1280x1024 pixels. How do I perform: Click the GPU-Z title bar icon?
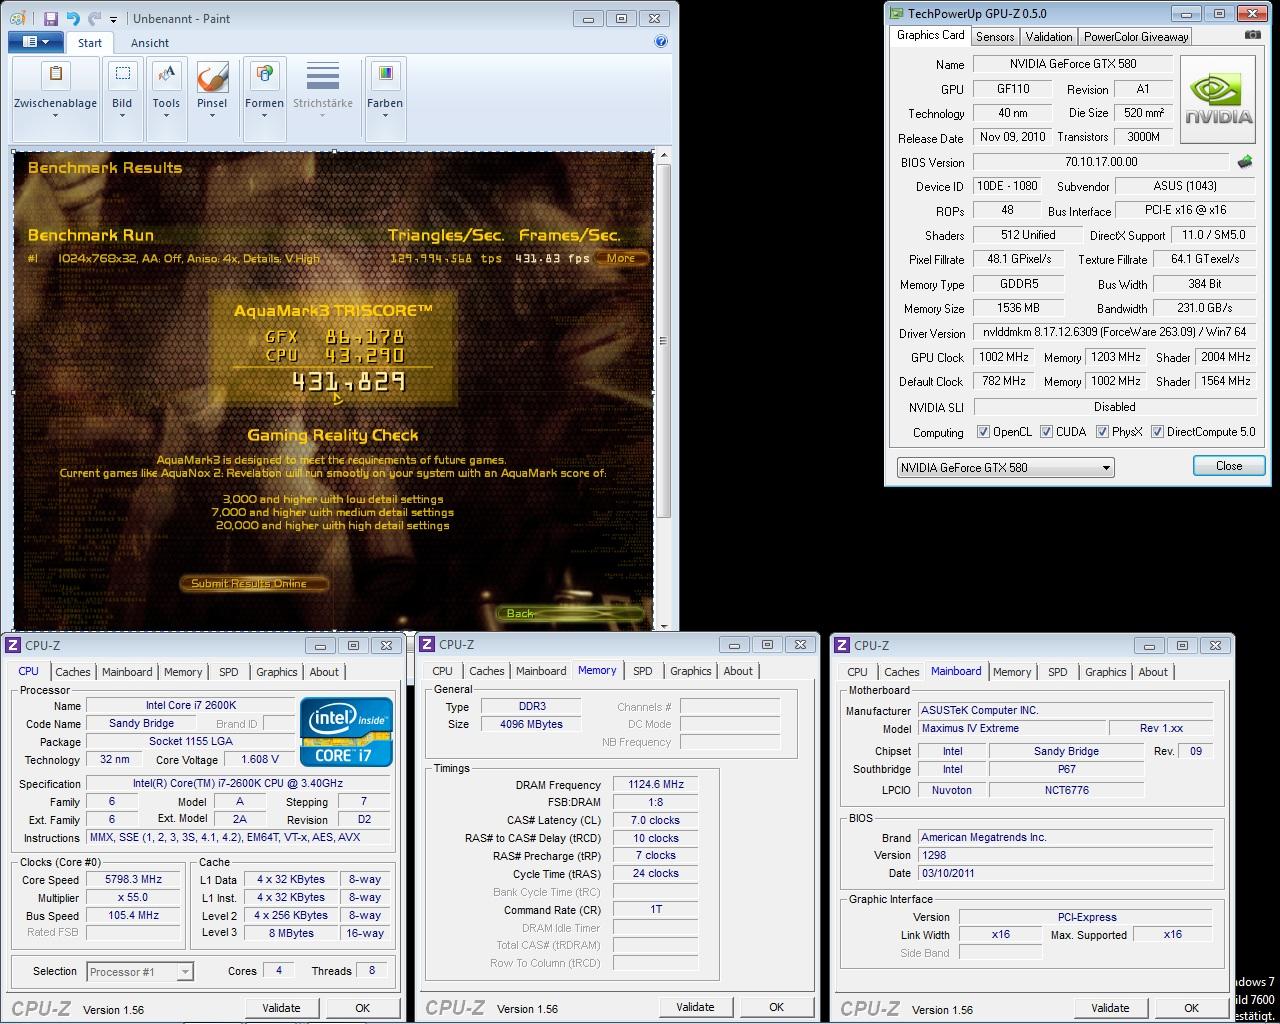pos(897,13)
